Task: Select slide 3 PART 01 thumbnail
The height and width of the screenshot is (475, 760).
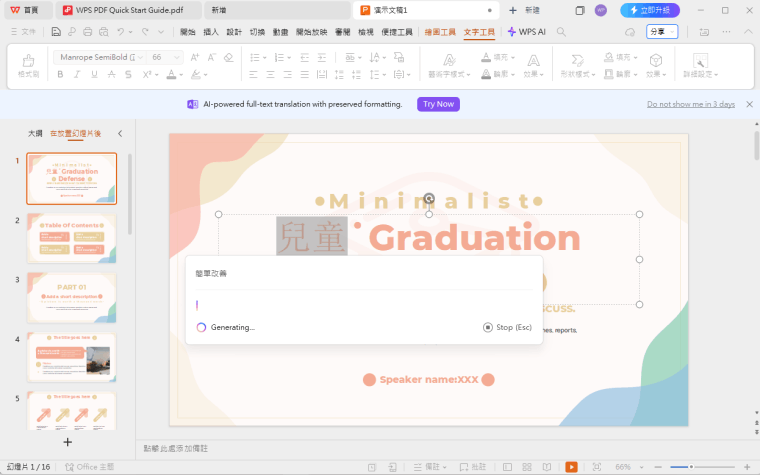Action: (72, 298)
